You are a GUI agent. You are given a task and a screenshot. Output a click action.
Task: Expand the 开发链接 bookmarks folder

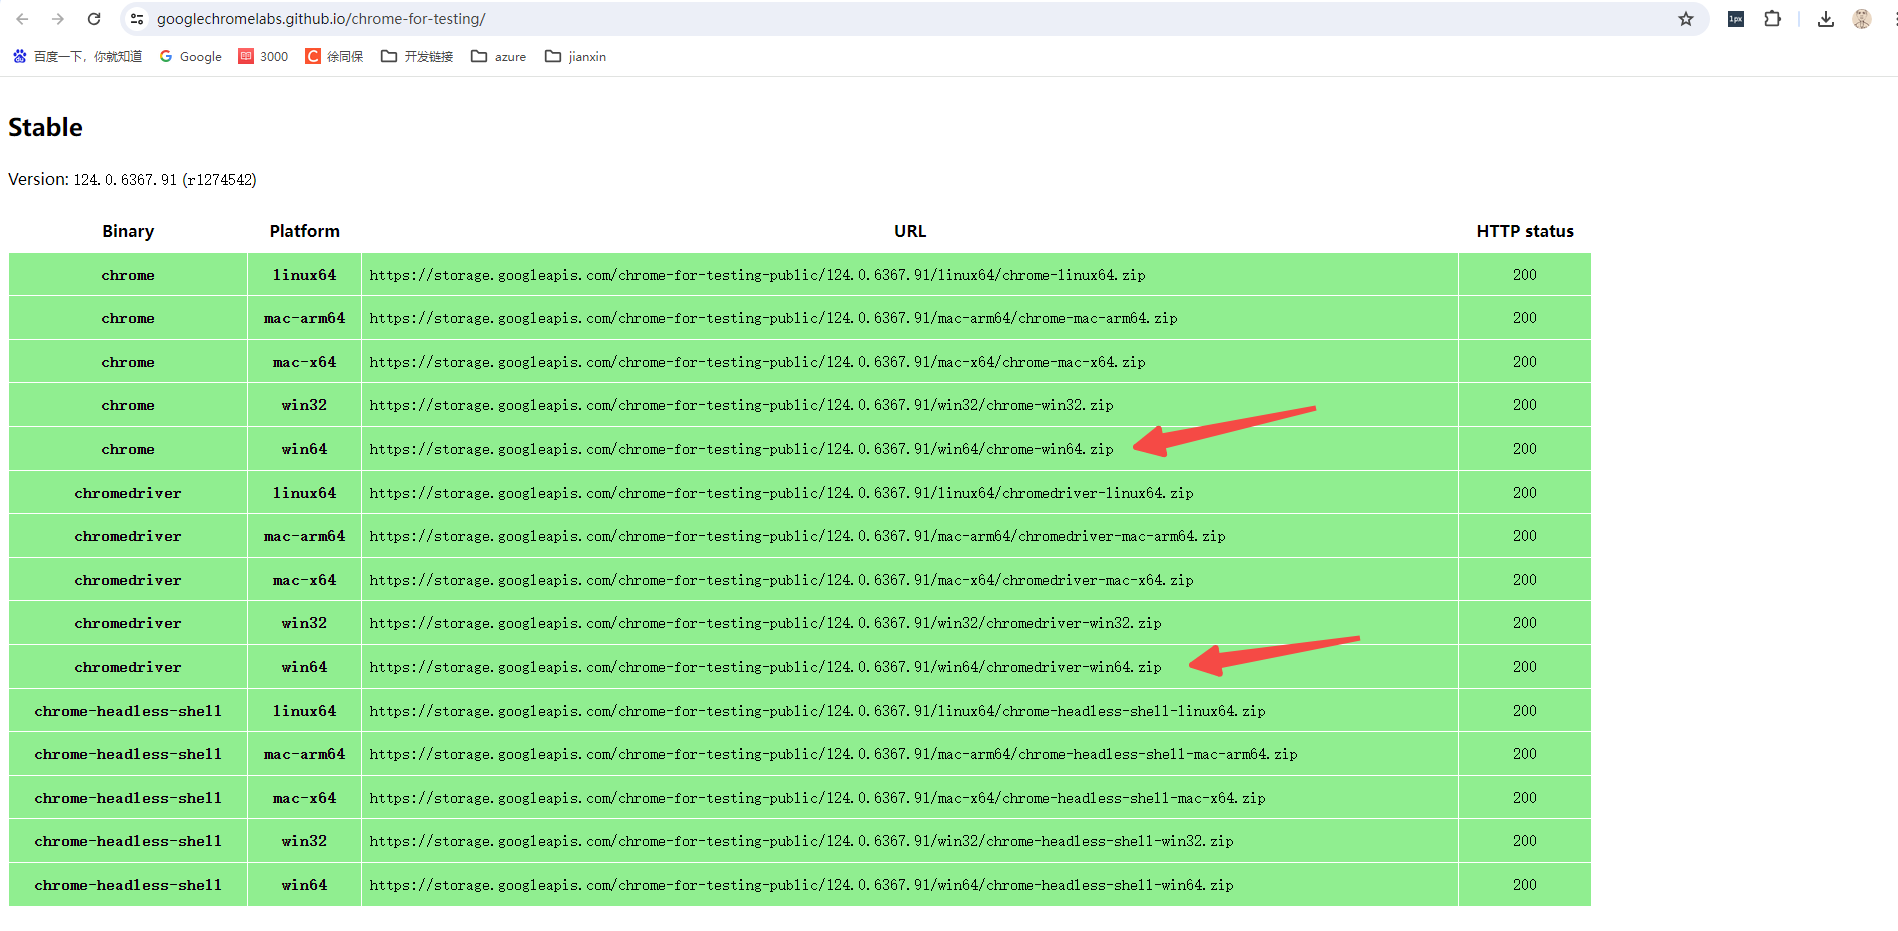(x=416, y=56)
